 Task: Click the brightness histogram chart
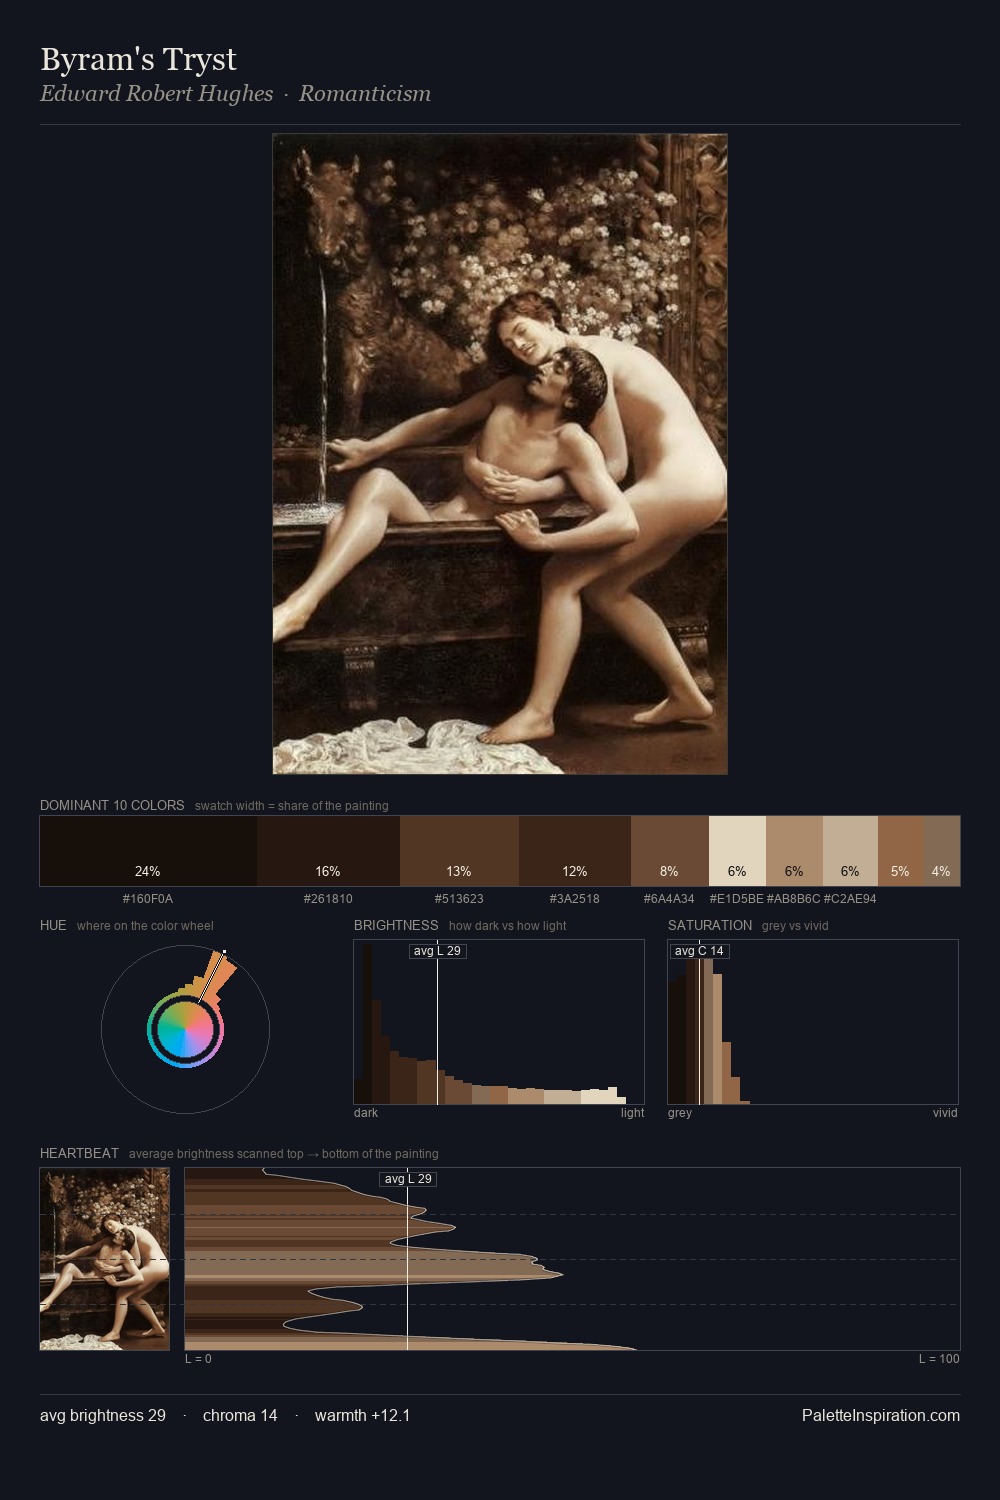tap(499, 1022)
